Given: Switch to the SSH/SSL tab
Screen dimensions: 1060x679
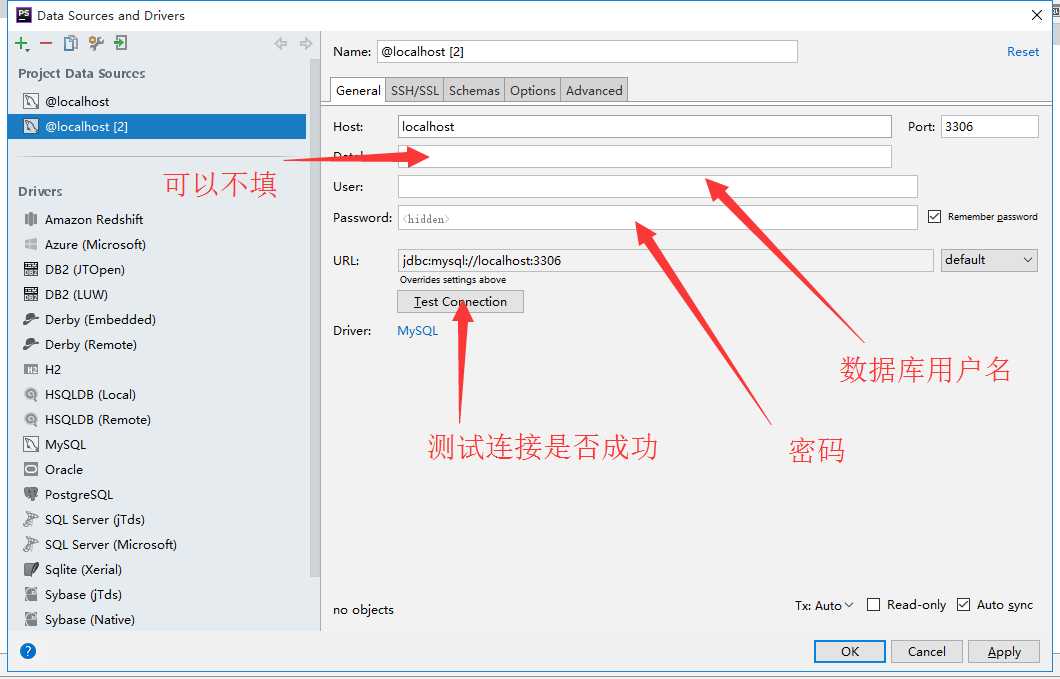Looking at the screenshot, I should 414,90.
